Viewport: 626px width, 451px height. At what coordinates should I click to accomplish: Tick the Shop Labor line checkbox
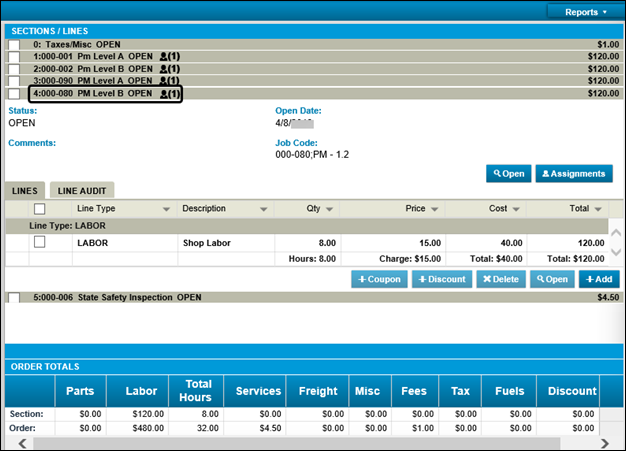click(x=40, y=242)
